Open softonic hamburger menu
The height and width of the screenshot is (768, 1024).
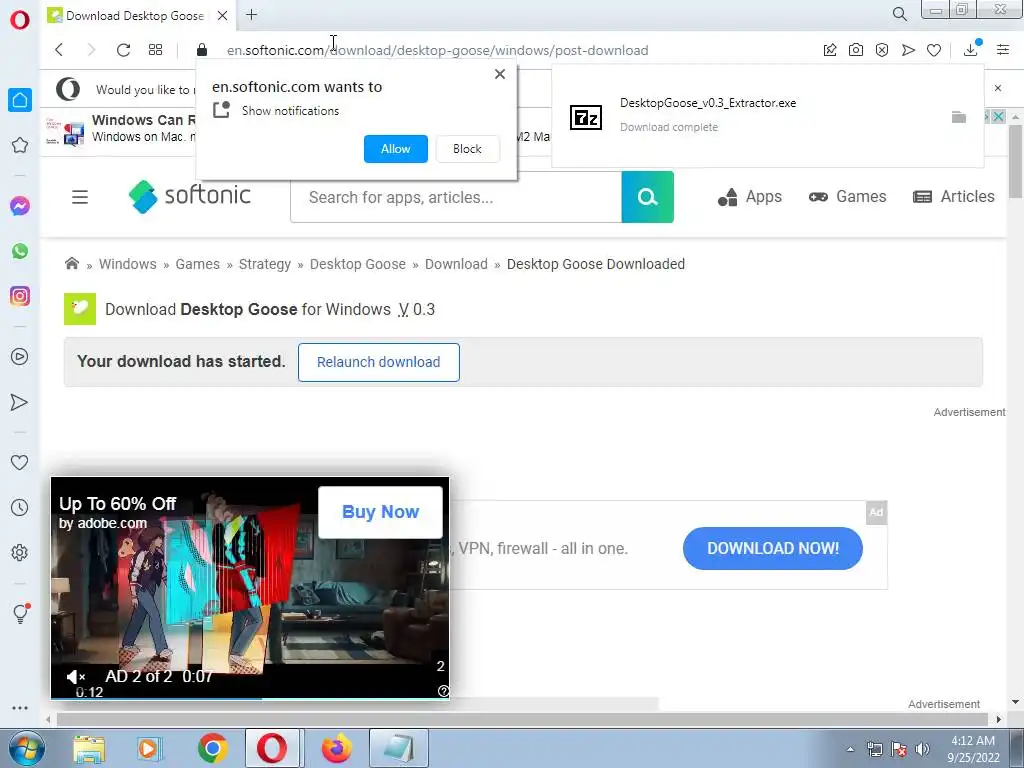(x=80, y=197)
